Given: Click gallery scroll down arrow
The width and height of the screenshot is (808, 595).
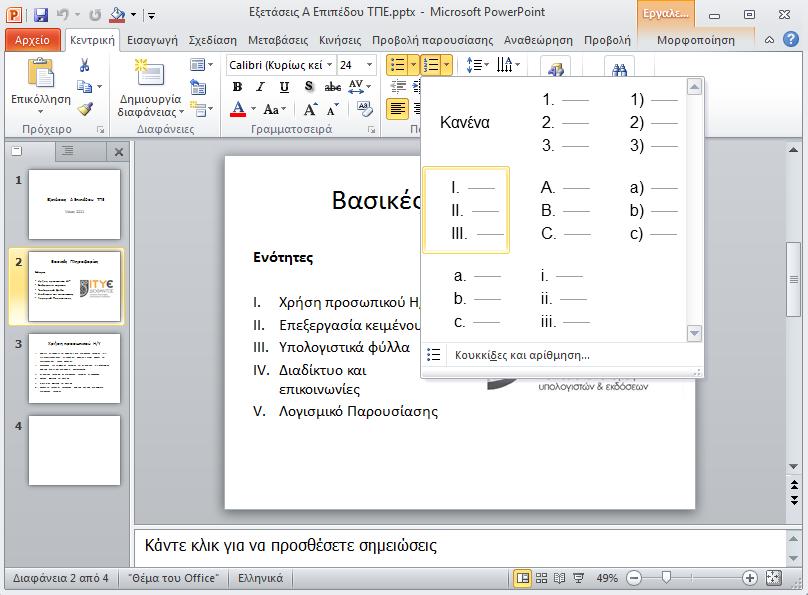Looking at the screenshot, I should (x=694, y=333).
